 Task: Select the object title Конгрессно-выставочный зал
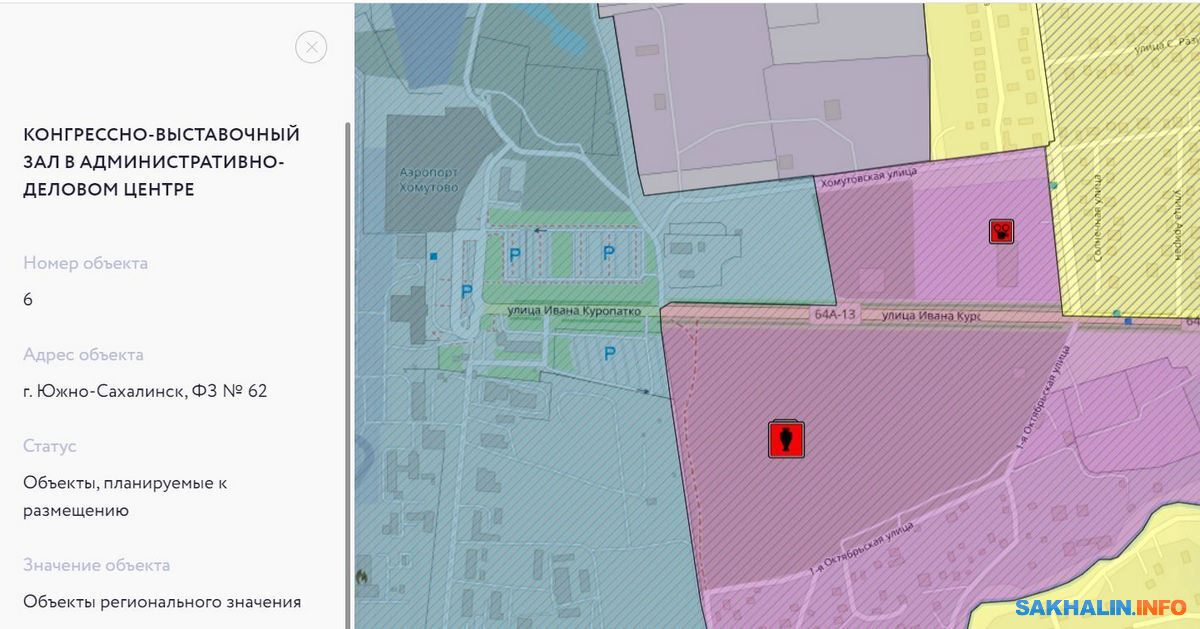(161, 161)
